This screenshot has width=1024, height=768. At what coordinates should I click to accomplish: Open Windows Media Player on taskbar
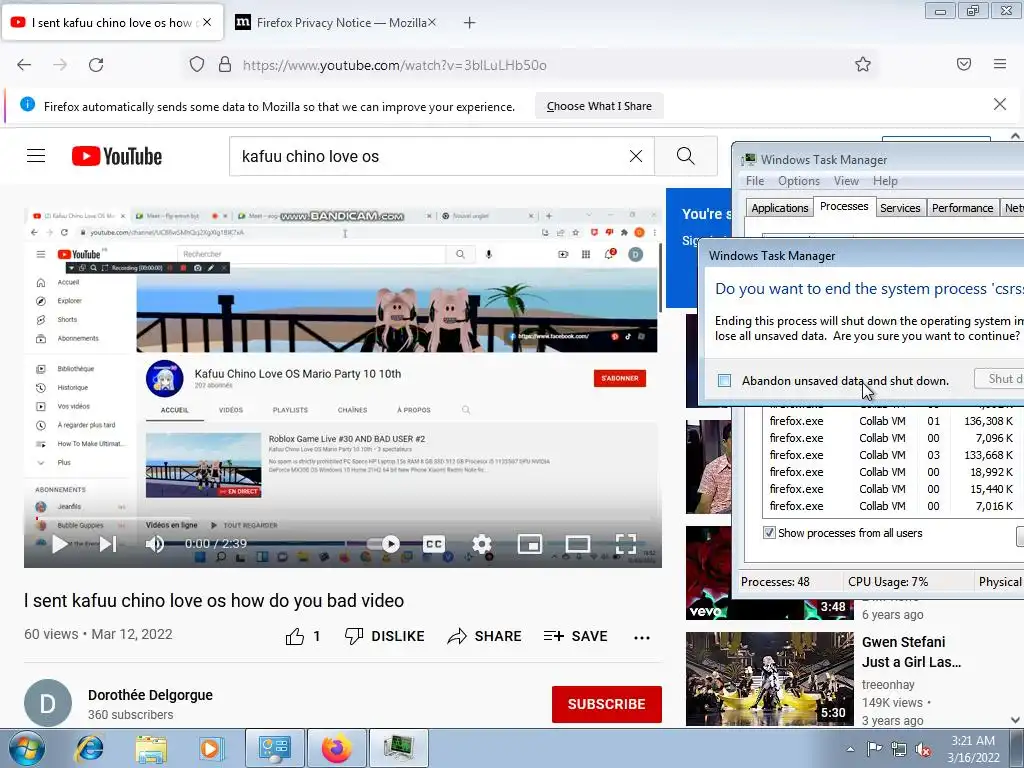(211, 748)
